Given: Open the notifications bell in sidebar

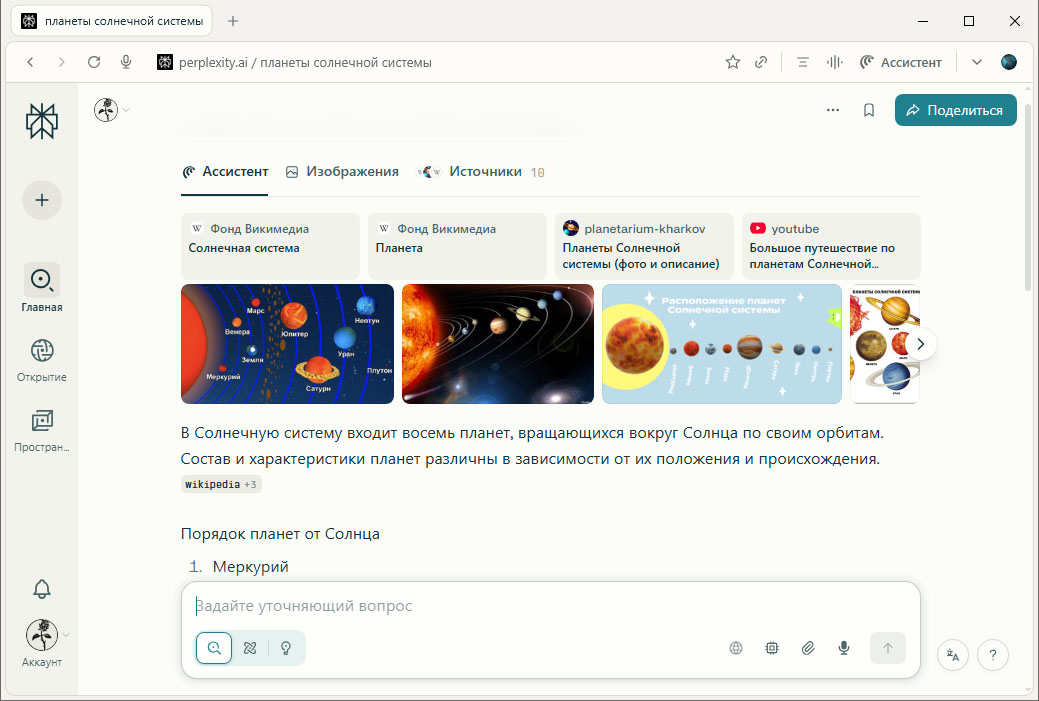Looking at the screenshot, I should tap(42, 589).
